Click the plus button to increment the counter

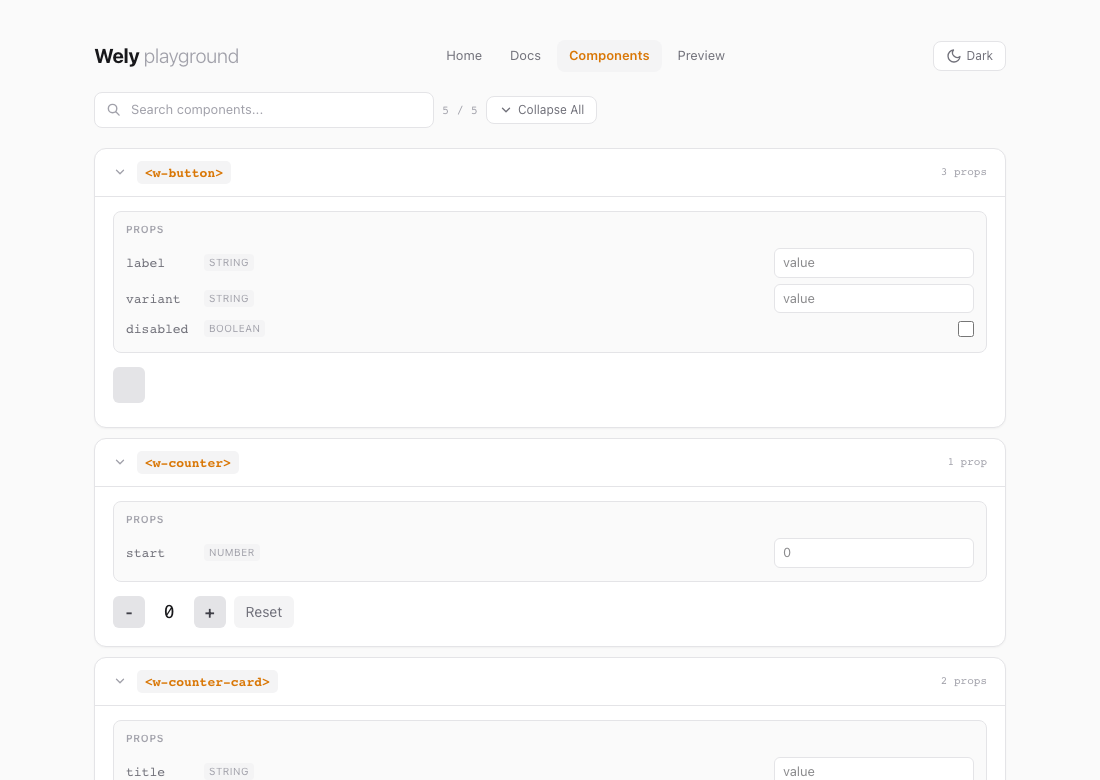[209, 611]
